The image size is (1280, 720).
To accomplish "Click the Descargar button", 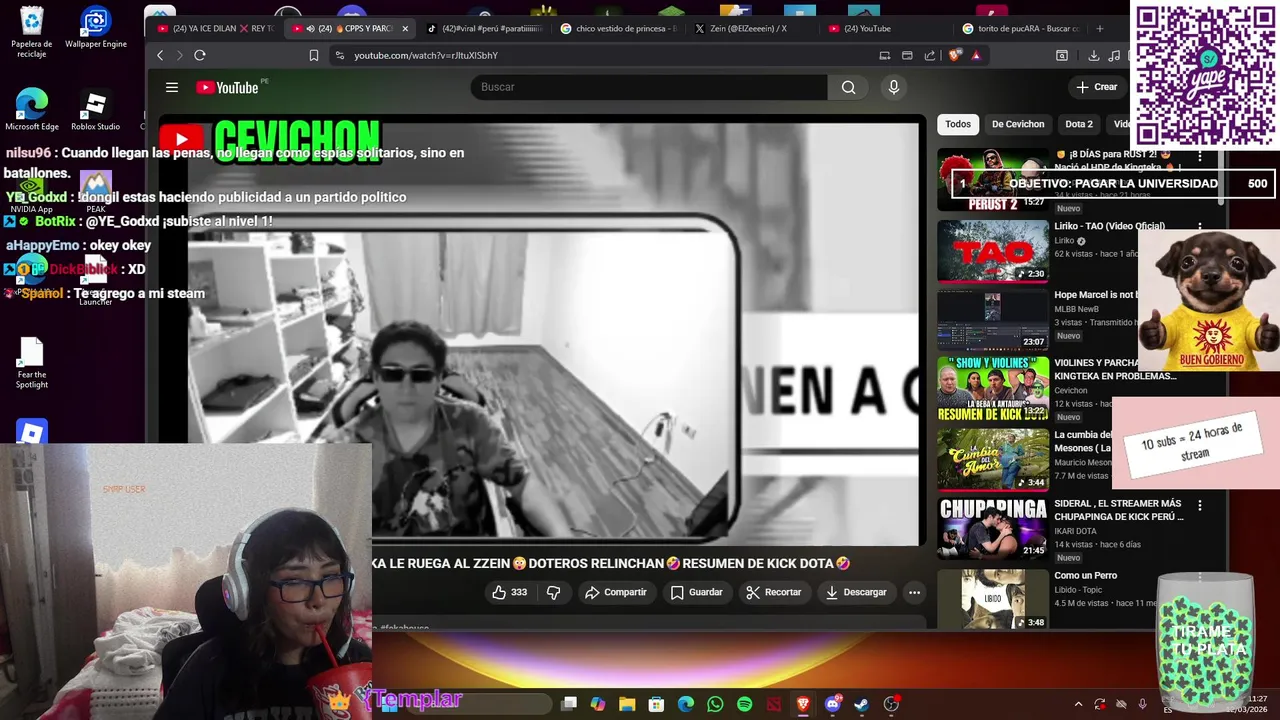I will click(x=856, y=592).
